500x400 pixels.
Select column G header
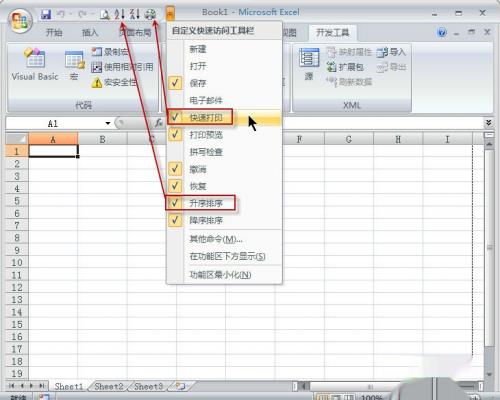349,139
